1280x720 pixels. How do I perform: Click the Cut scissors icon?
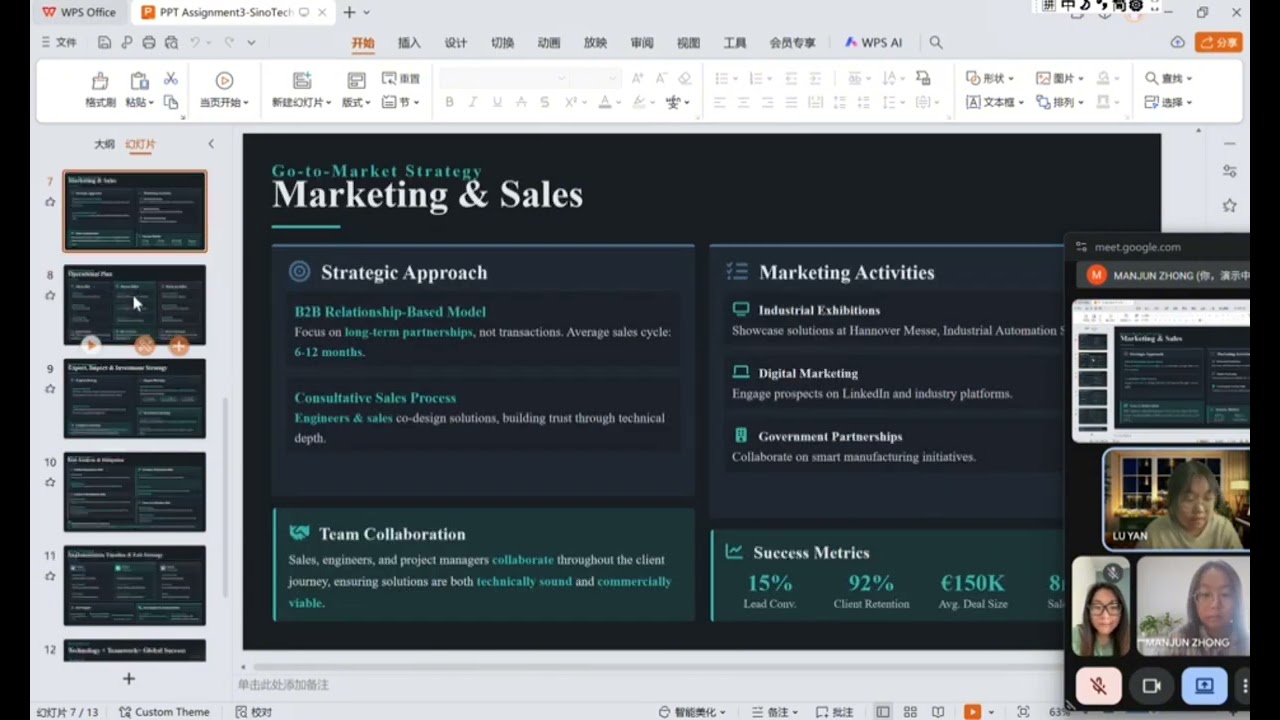pos(170,78)
